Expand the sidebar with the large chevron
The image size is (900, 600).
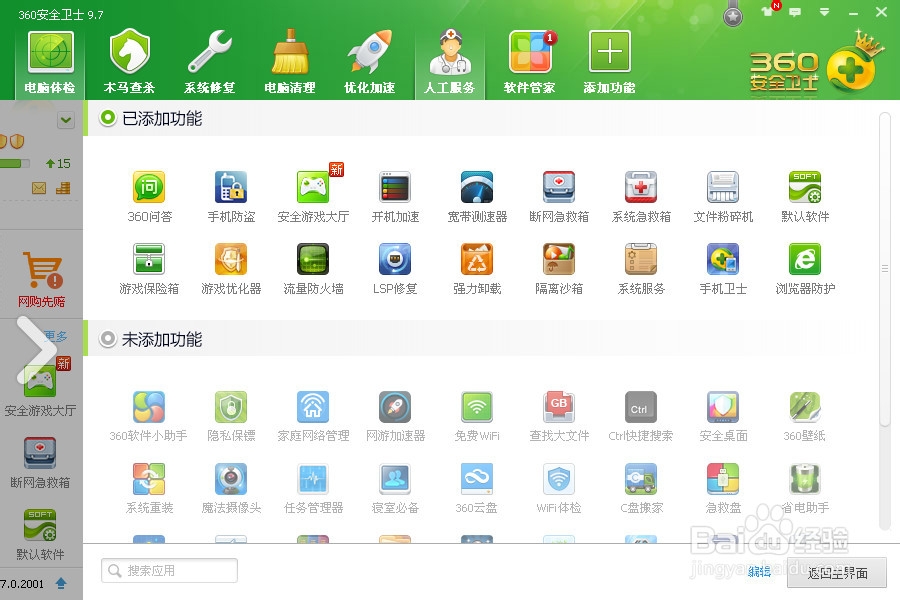[37, 350]
